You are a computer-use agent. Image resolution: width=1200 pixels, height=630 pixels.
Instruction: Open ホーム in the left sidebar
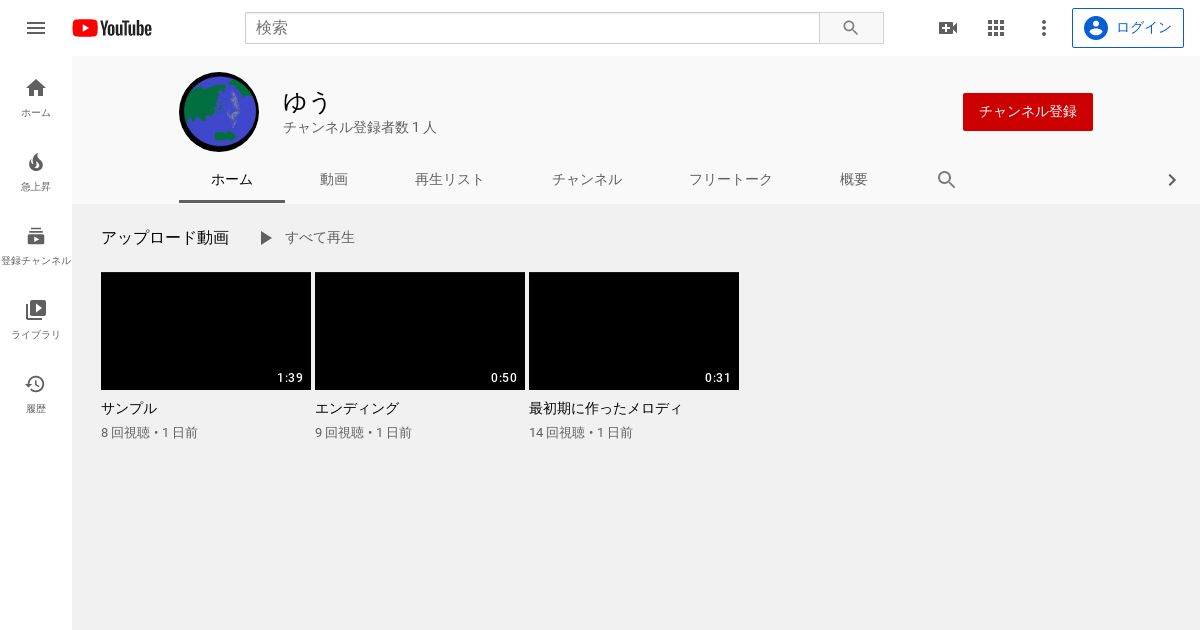click(x=36, y=98)
